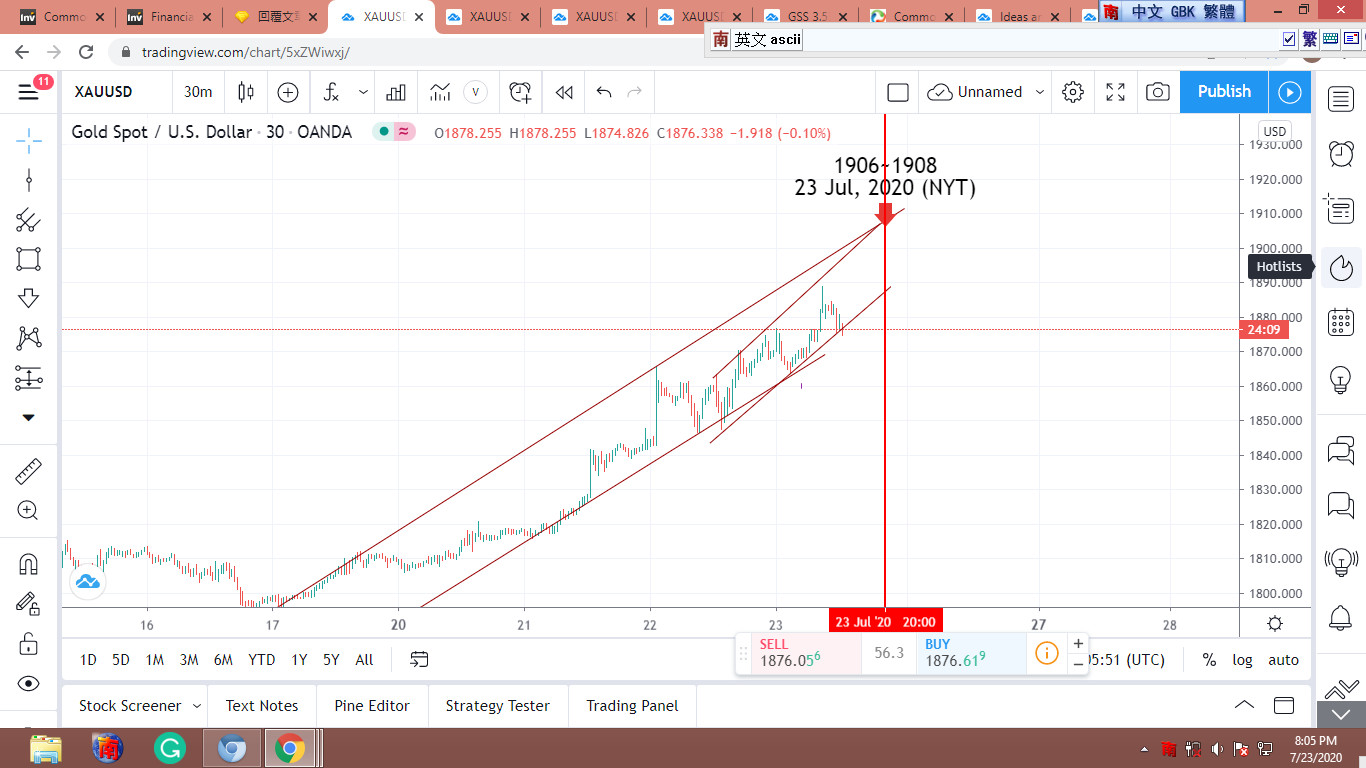
Task: Maximize the bottom panel with window icon
Action: tap(1283, 705)
